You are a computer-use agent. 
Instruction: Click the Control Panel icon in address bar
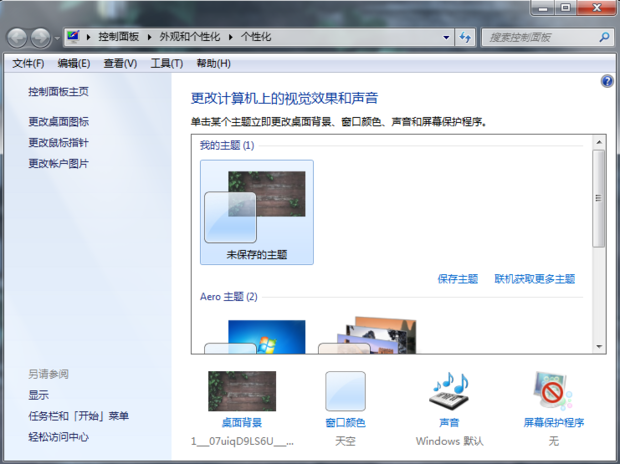[x=73, y=36]
